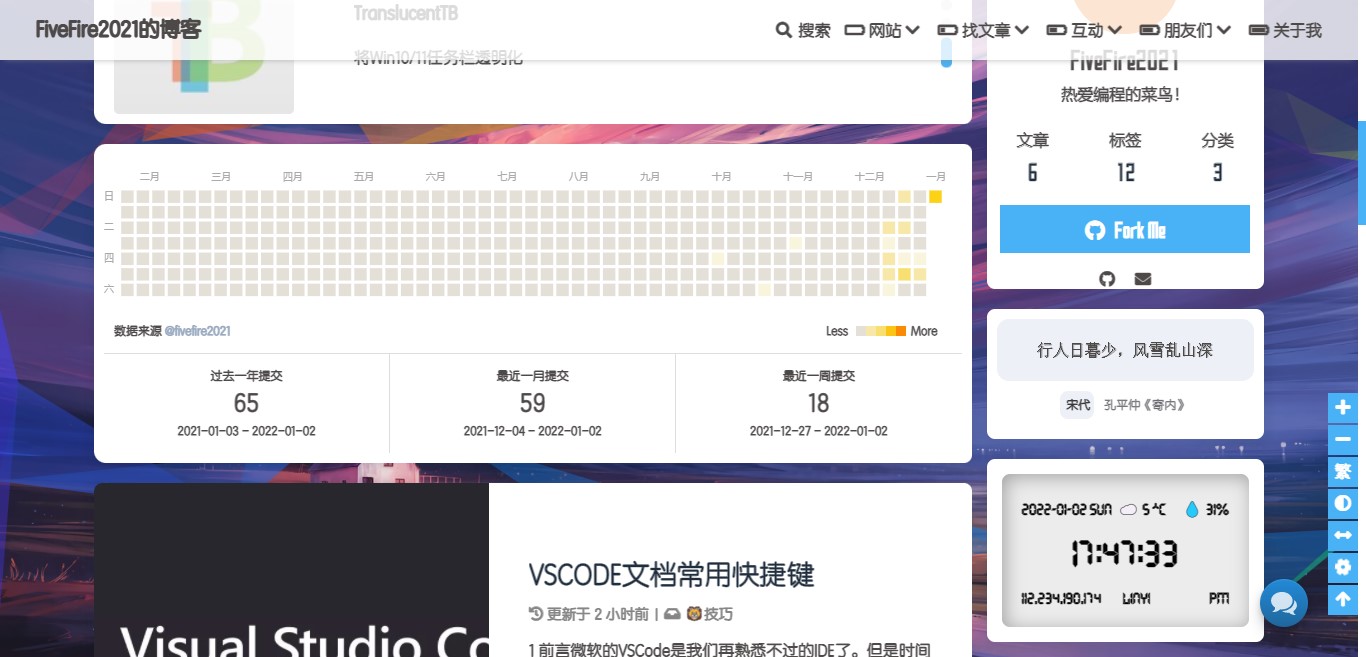Viewport: 1366px width, 657px height.
Task: Click the search magnifier icon
Action: [x=784, y=30]
